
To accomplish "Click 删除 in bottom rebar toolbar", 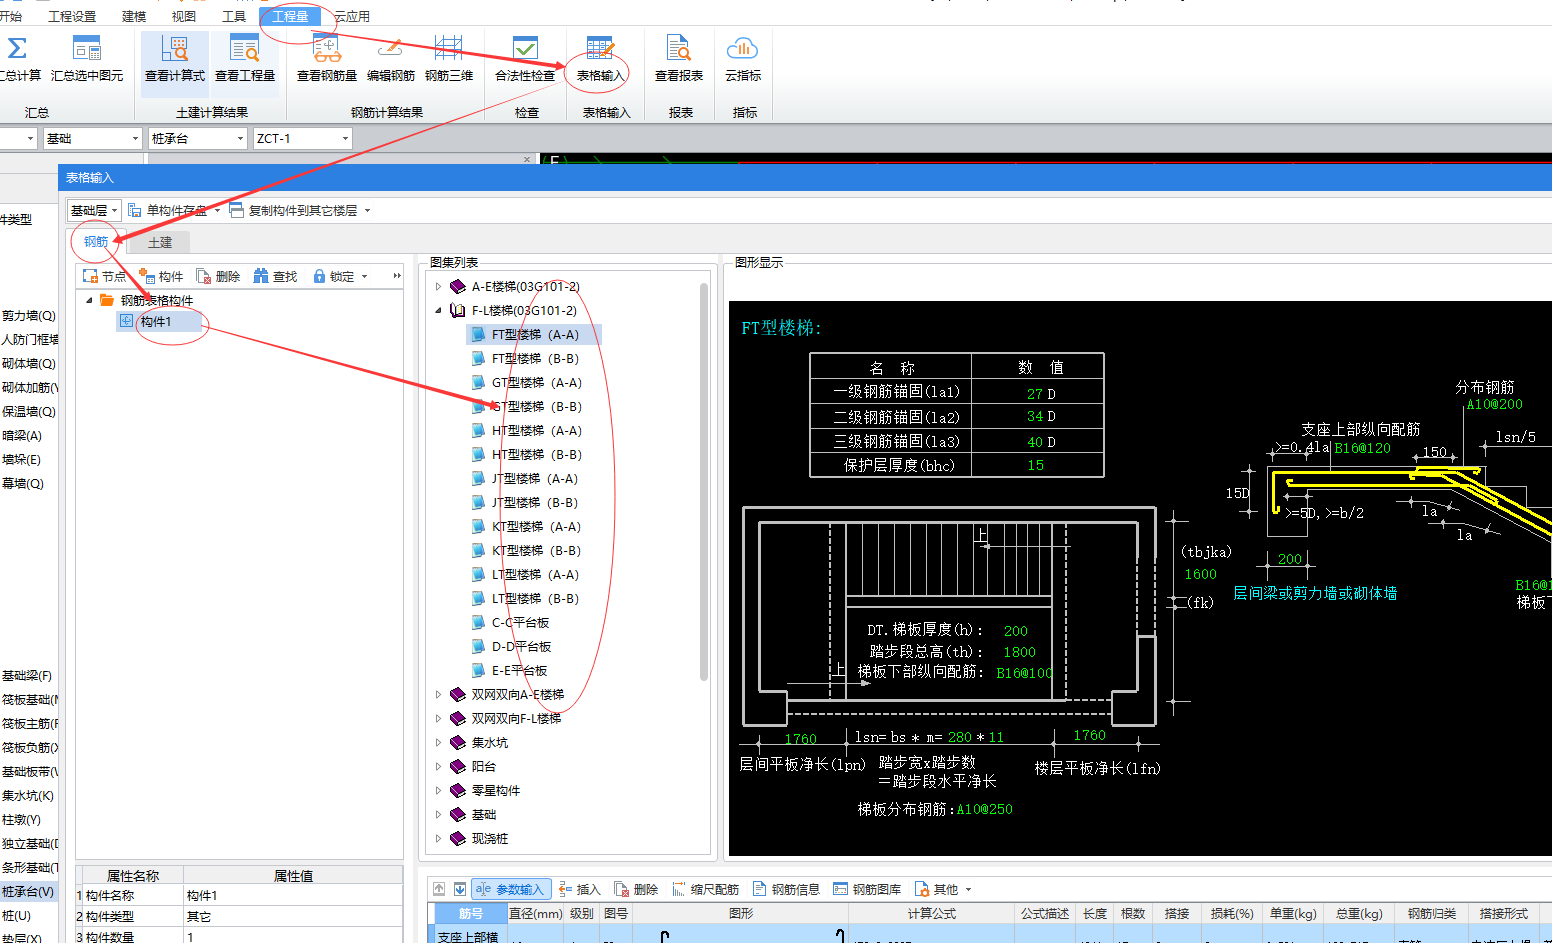I will point(636,889).
